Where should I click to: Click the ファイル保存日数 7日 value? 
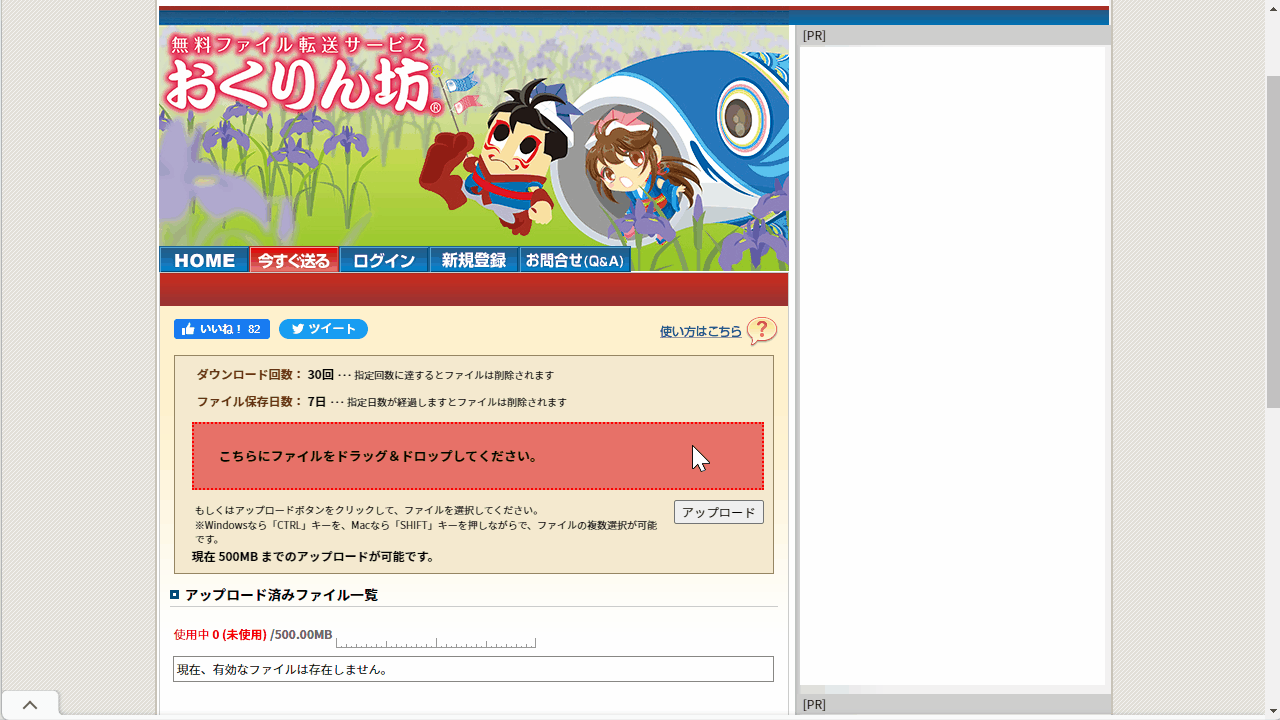point(317,402)
